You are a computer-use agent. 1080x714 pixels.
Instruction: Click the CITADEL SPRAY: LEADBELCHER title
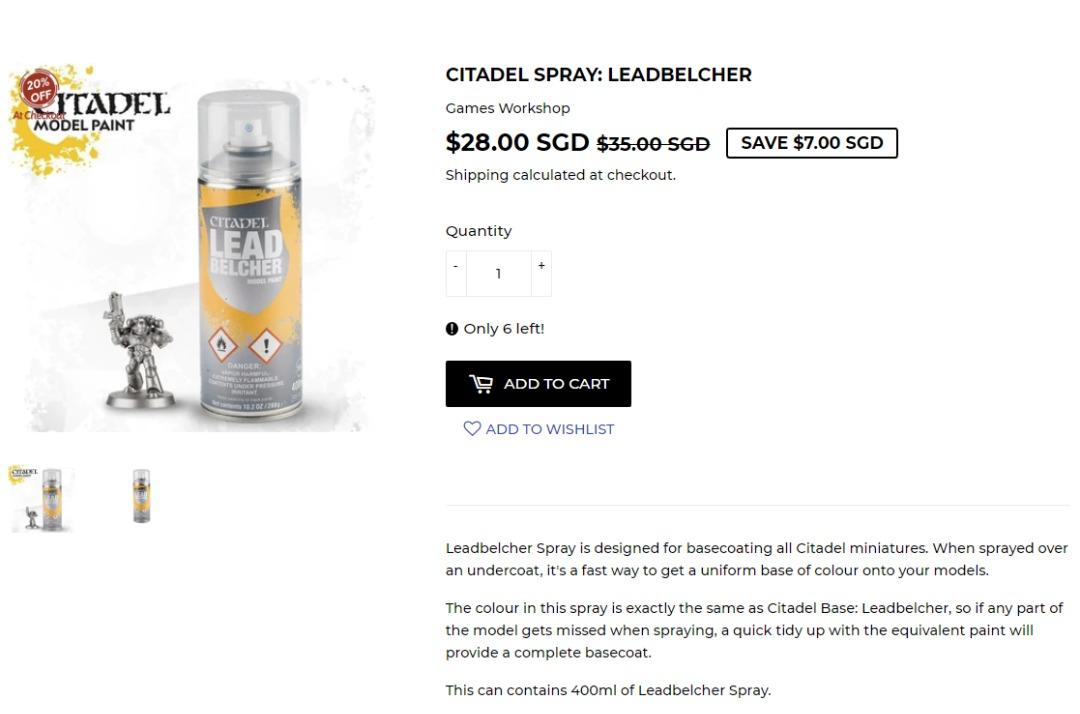[599, 74]
